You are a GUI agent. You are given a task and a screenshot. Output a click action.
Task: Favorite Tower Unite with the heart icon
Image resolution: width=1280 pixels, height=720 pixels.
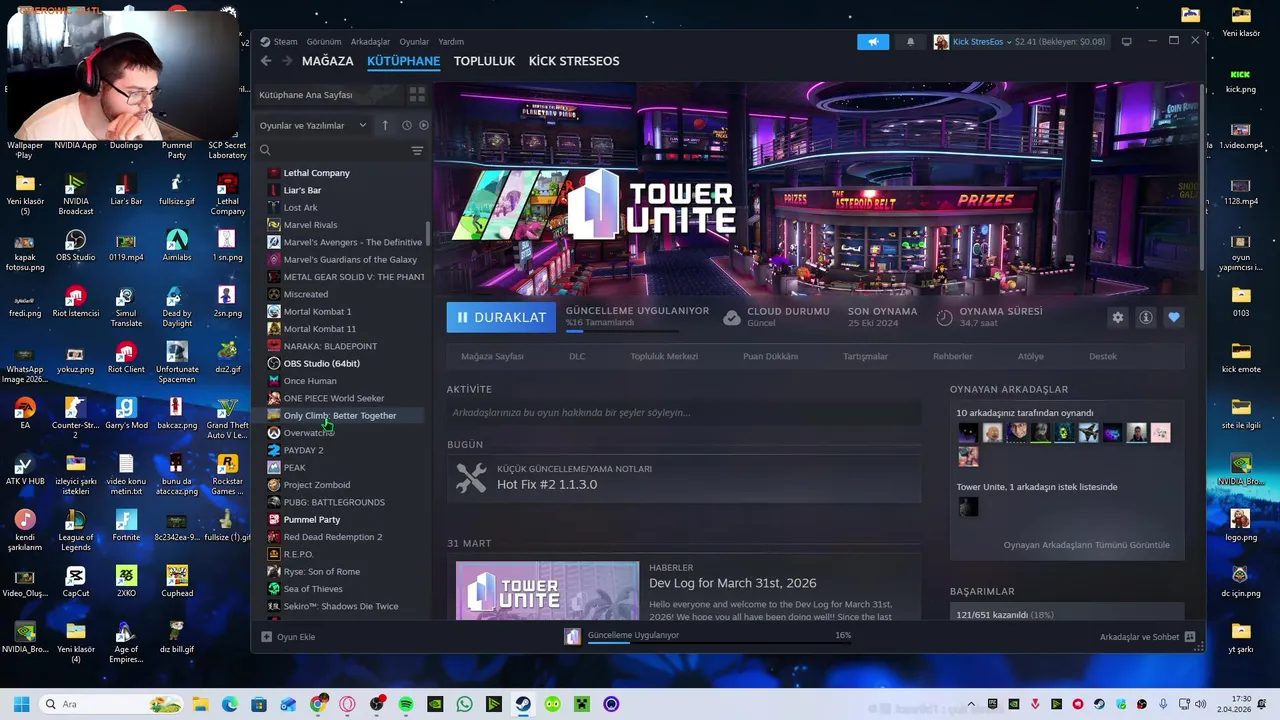(x=1174, y=317)
